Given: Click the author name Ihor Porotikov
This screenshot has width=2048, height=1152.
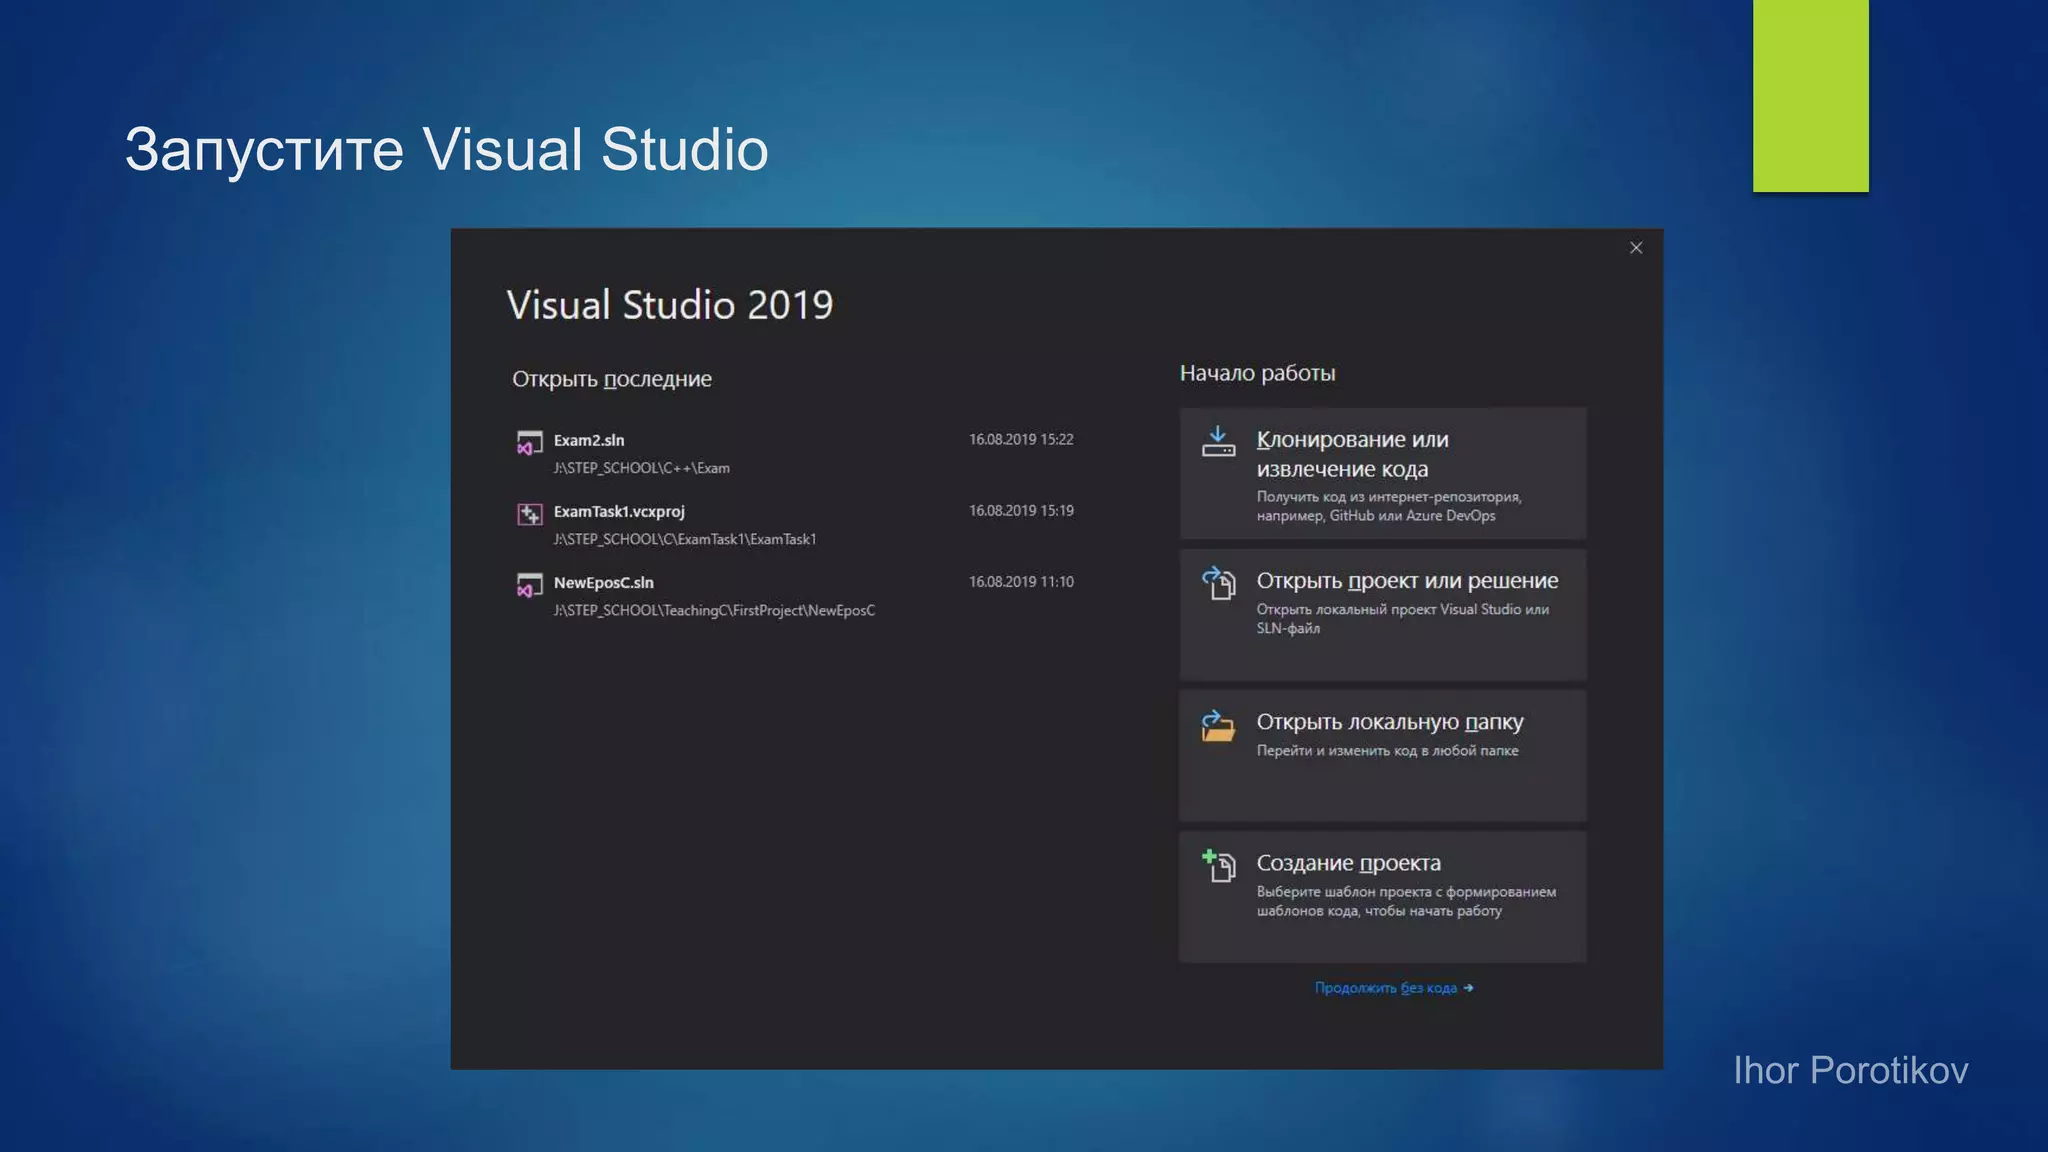Looking at the screenshot, I should (x=1851, y=1071).
